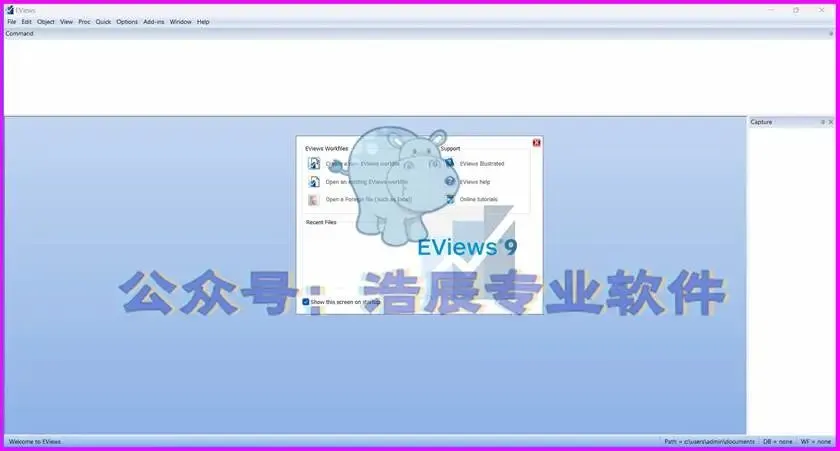
Task: Uncheck Show this screen on startup
Action: click(x=306, y=302)
